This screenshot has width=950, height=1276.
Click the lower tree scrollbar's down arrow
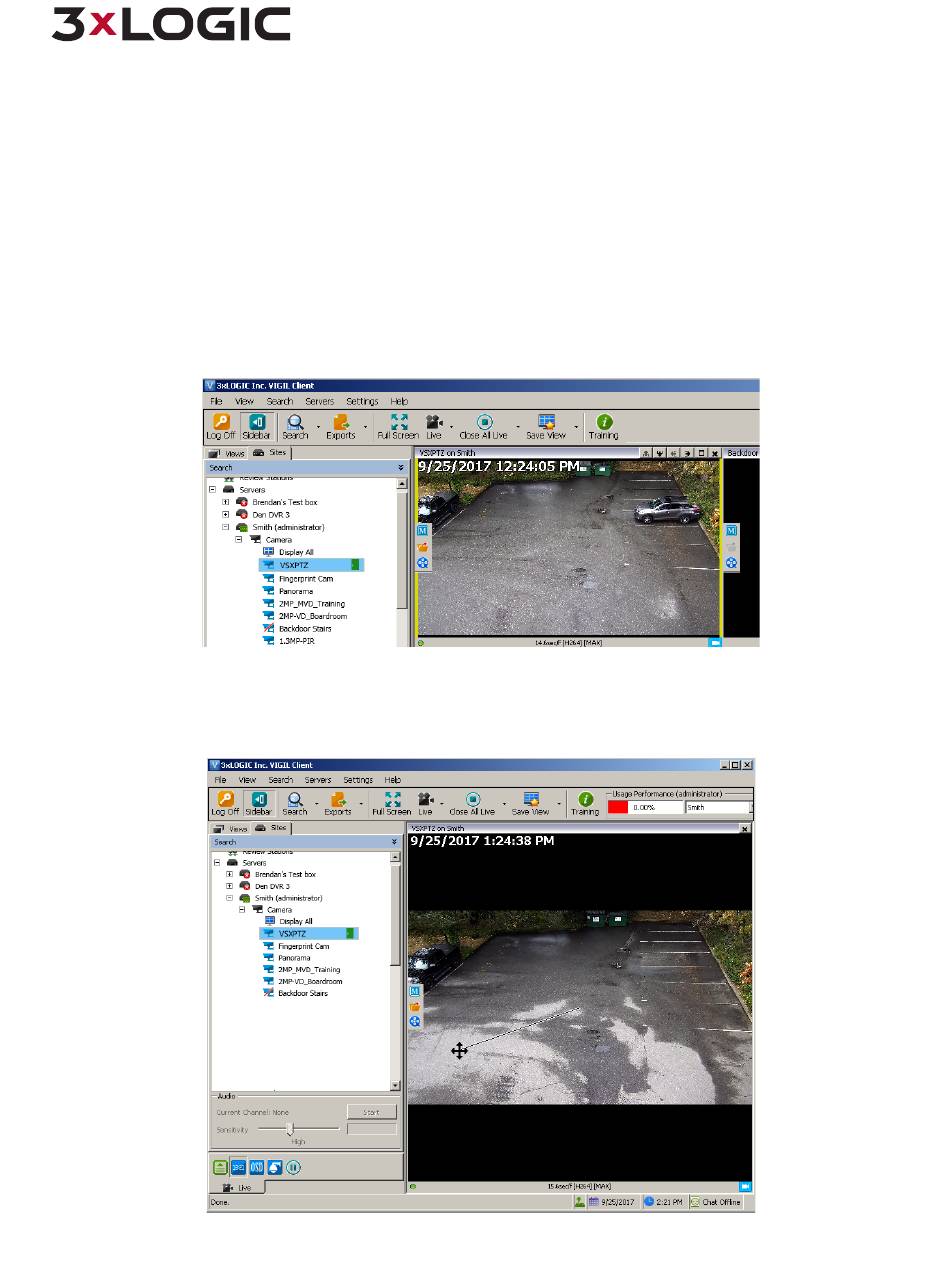pos(395,1086)
